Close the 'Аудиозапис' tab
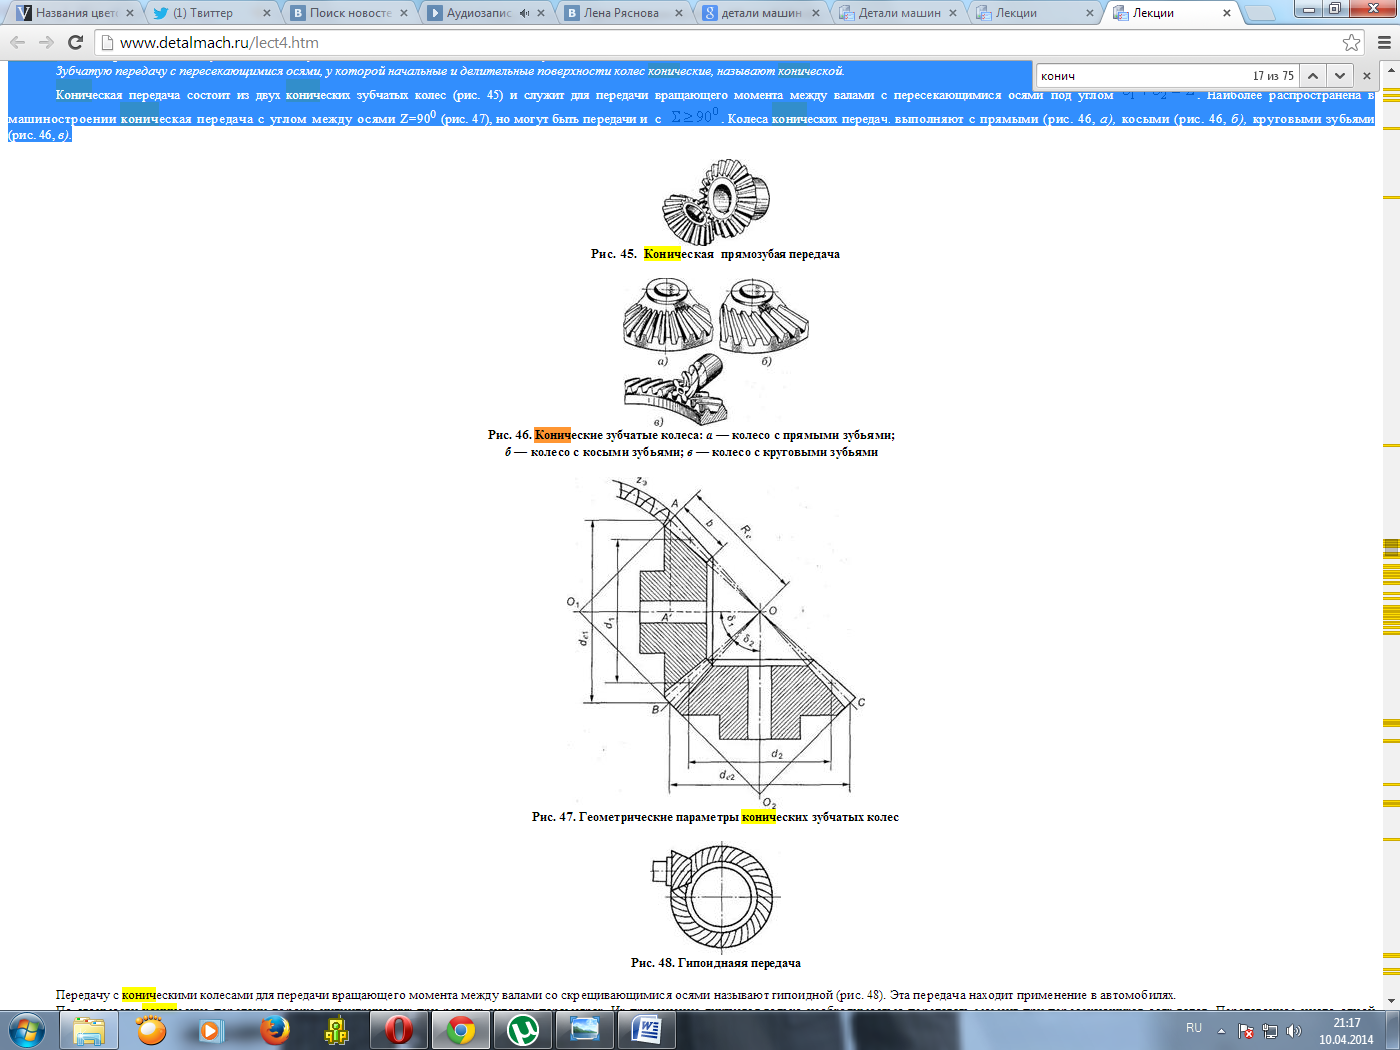 541,13
